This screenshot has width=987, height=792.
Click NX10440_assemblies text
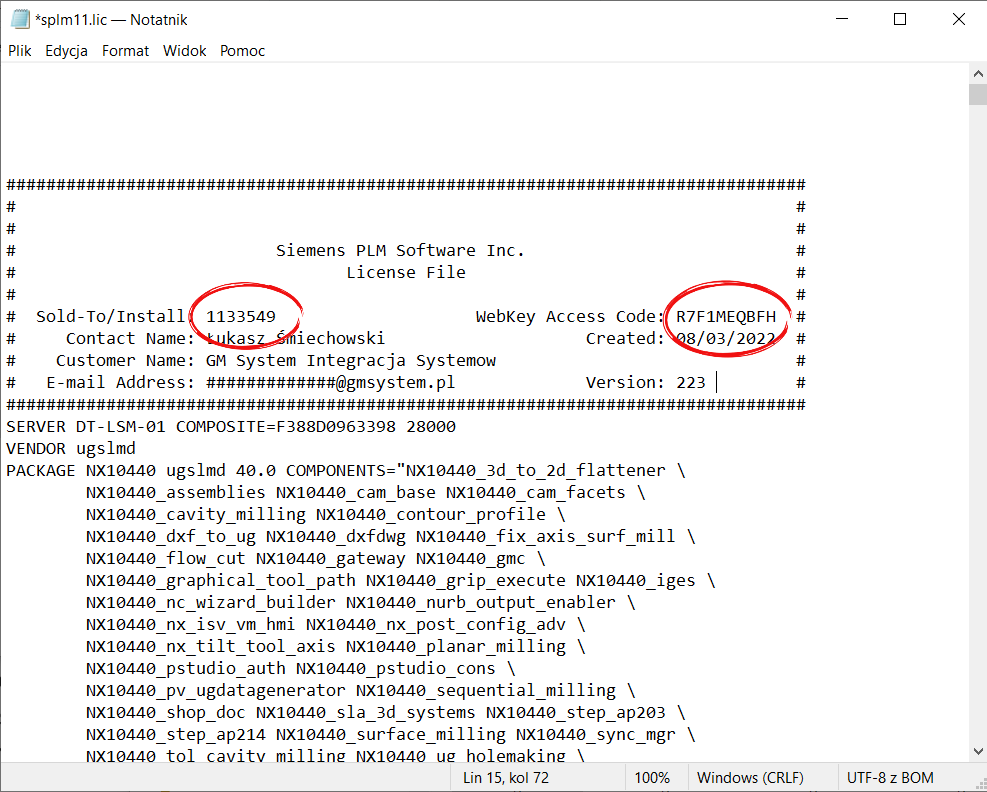[176, 492]
